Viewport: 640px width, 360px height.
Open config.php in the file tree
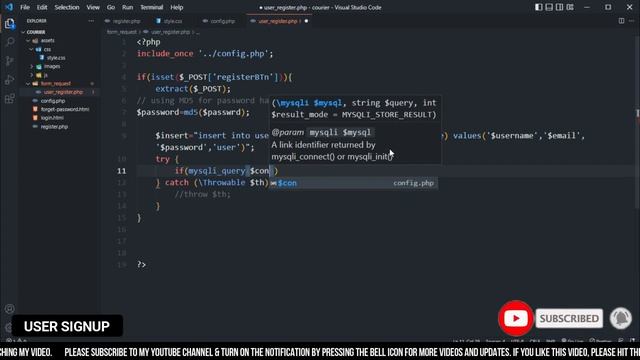pos(53,101)
